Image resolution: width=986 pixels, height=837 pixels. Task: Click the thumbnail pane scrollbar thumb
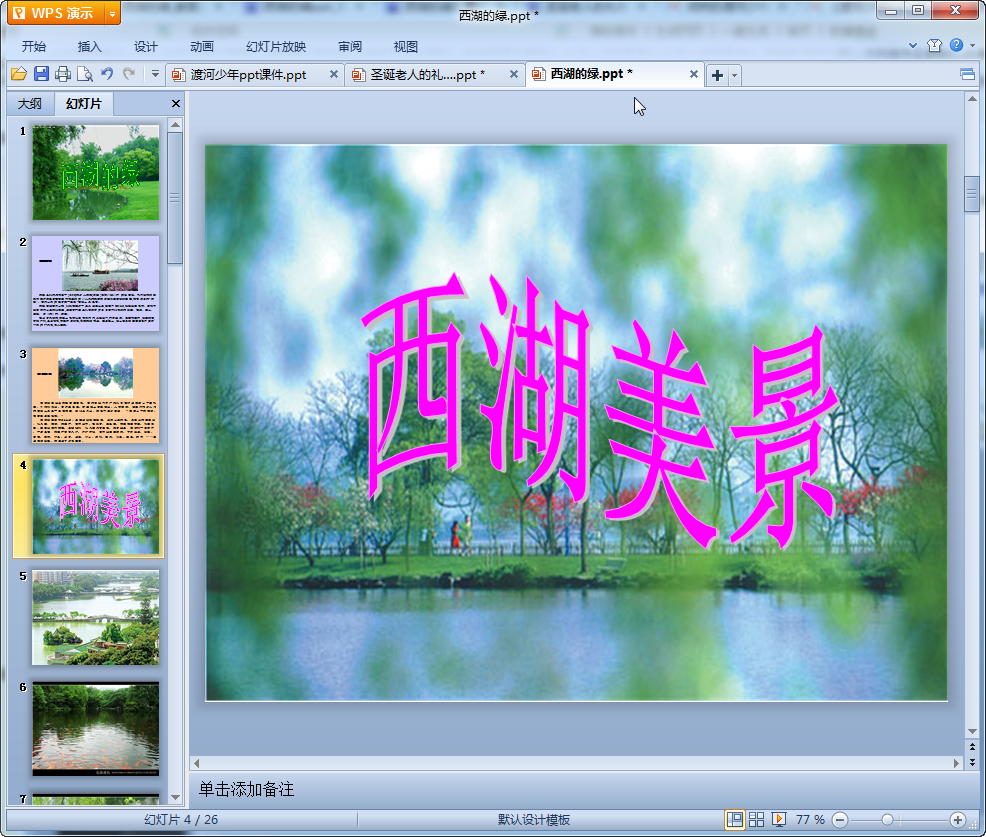point(175,198)
